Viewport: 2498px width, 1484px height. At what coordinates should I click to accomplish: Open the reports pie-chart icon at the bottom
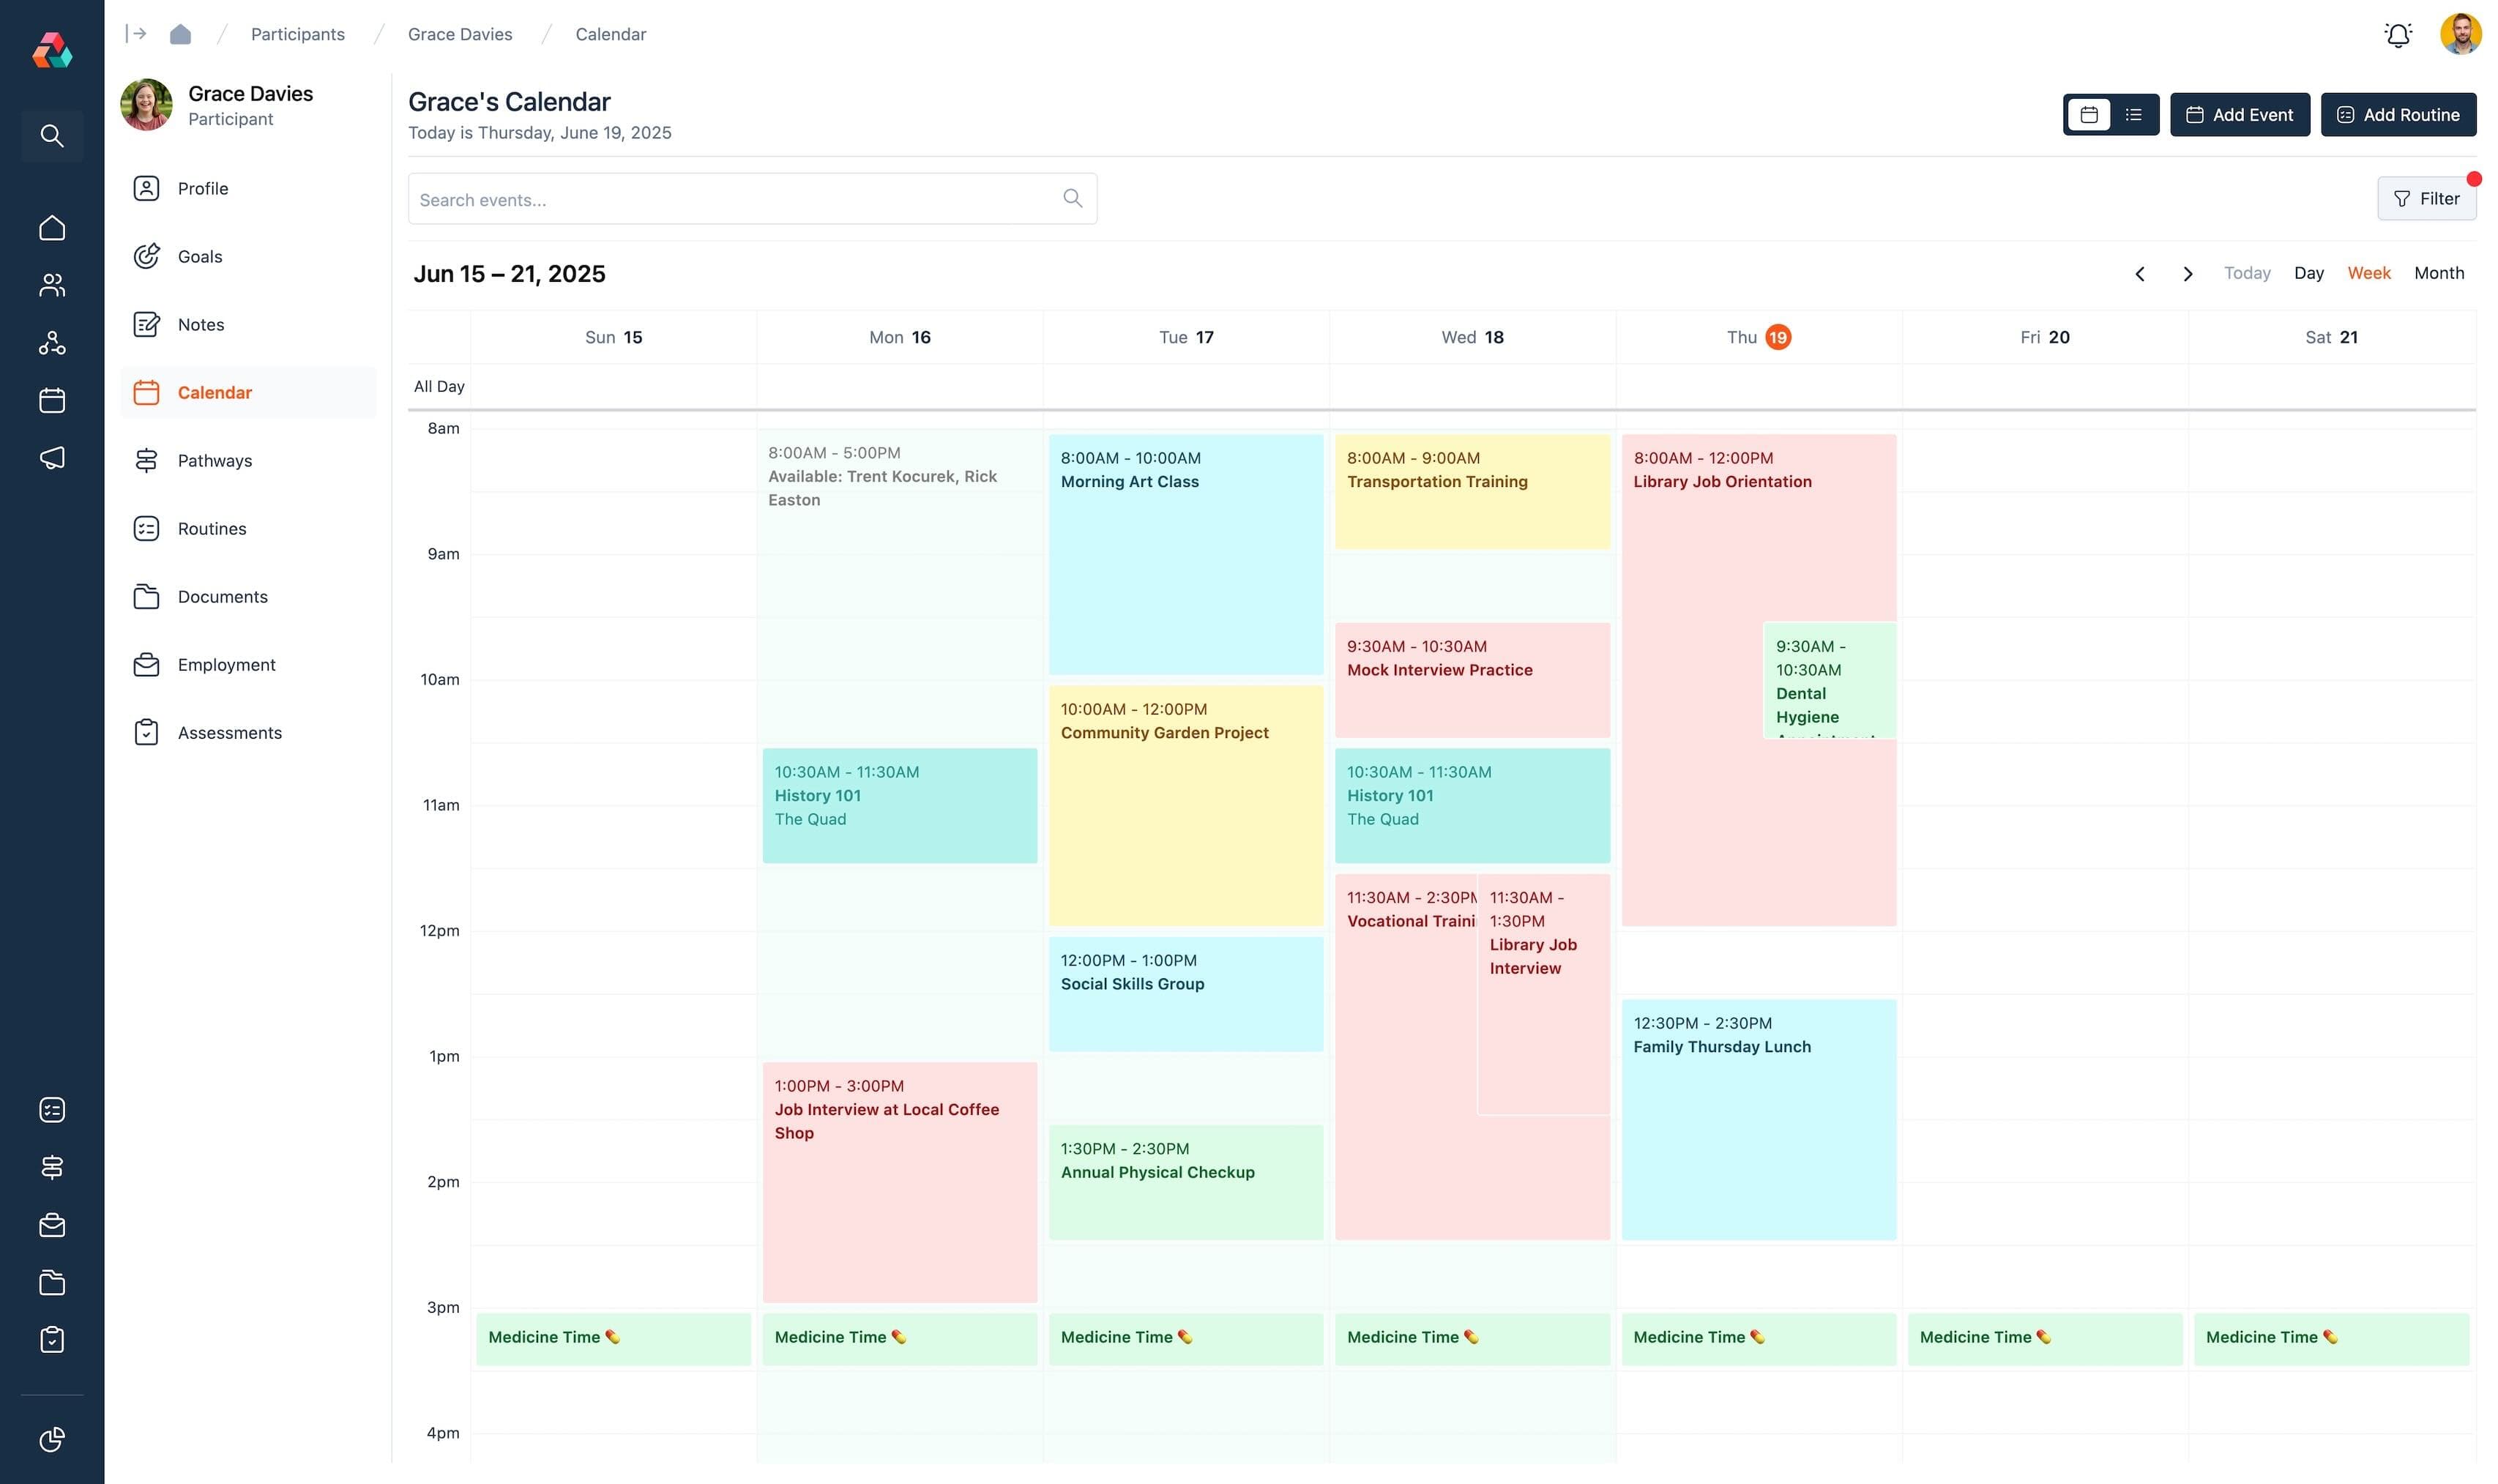pos(52,1439)
